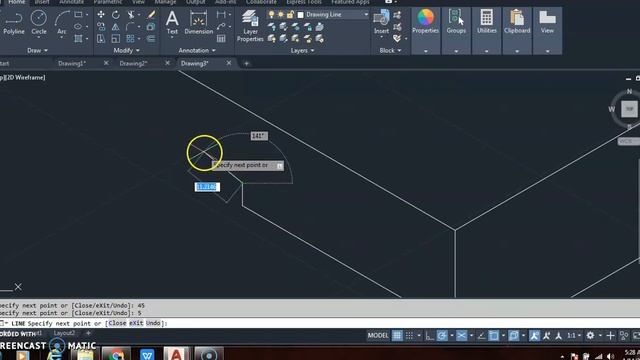Activate the Trim tool
Image resolution: width=640 pixels, height=360 pixels.
point(131,15)
